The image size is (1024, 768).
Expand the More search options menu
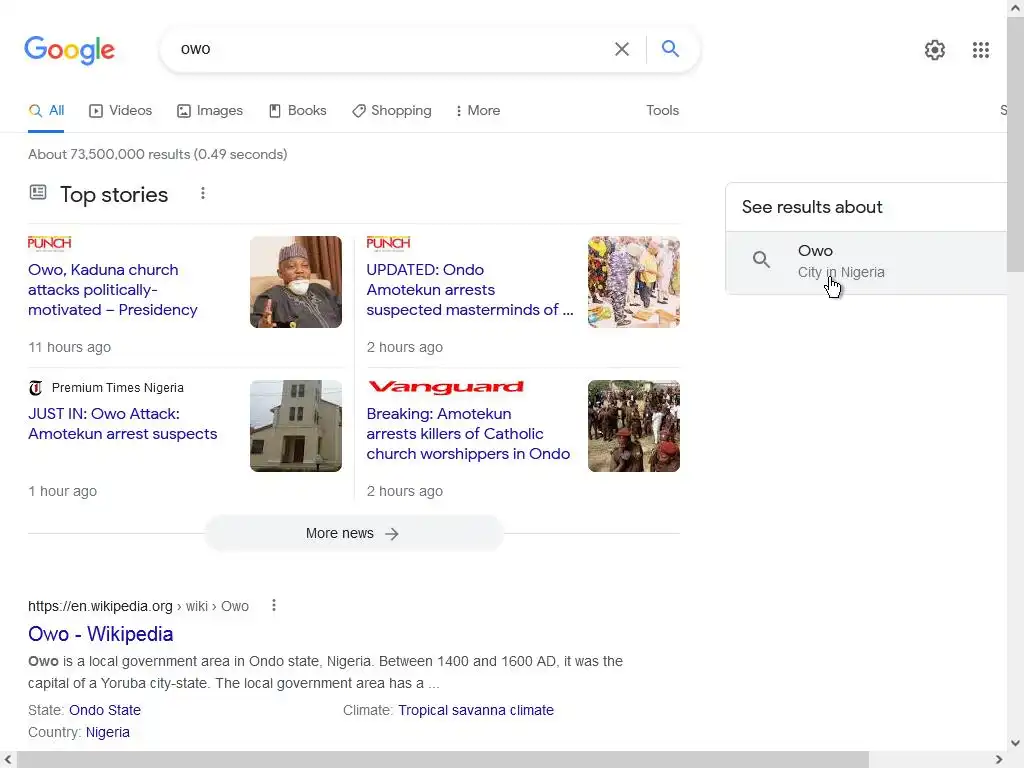point(478,110)
